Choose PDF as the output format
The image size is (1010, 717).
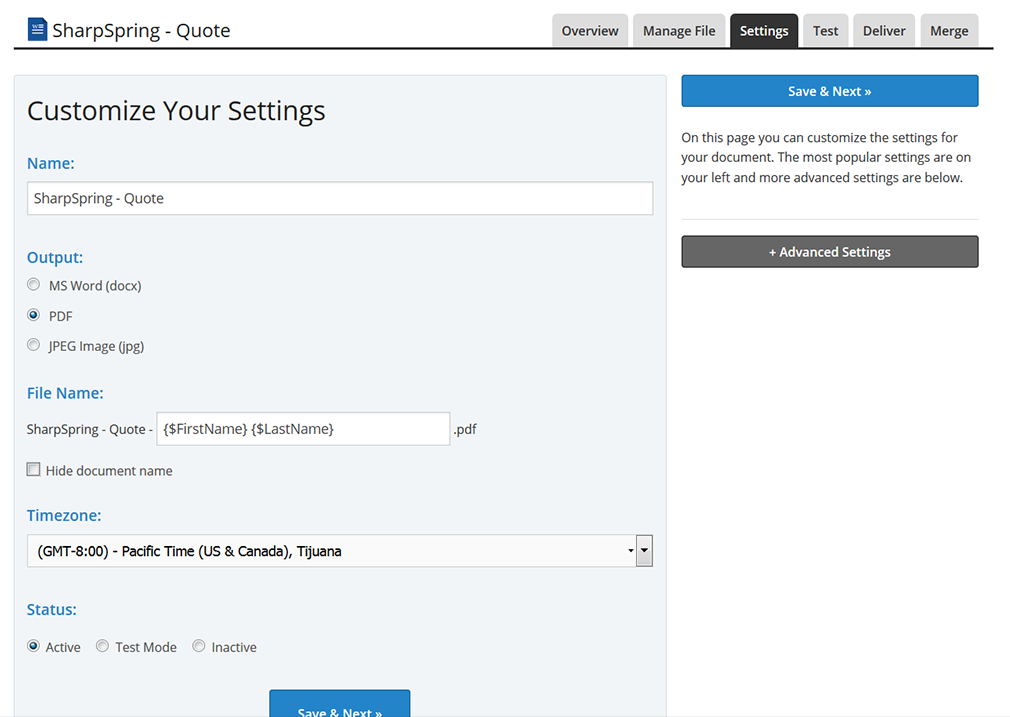pyautogui.click(x=34, y=315)
